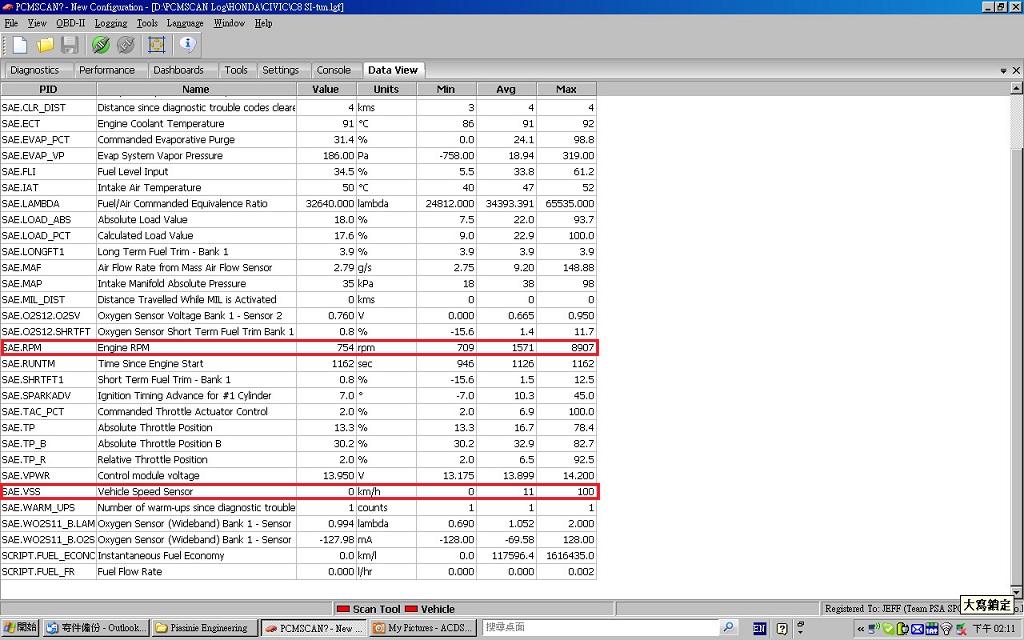This screenshot has height=640, width=1024.
Task: Click the desktop search input field
Action: (600, 627)
